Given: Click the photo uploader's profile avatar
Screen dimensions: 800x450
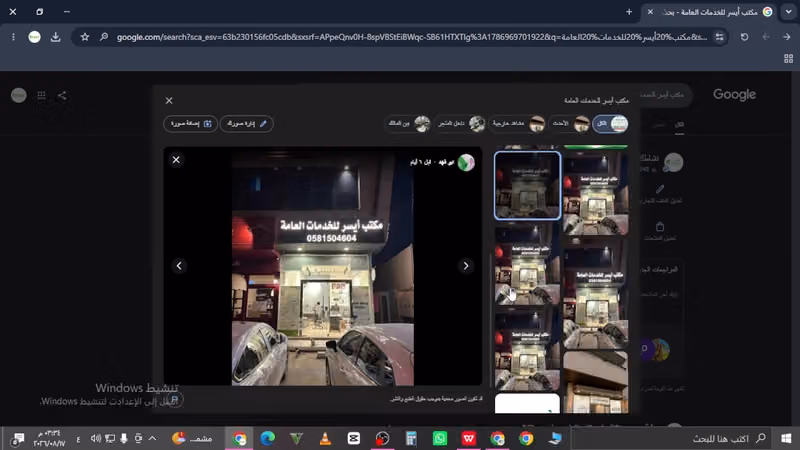Looking at the screenshot, I should click(466, 162).
